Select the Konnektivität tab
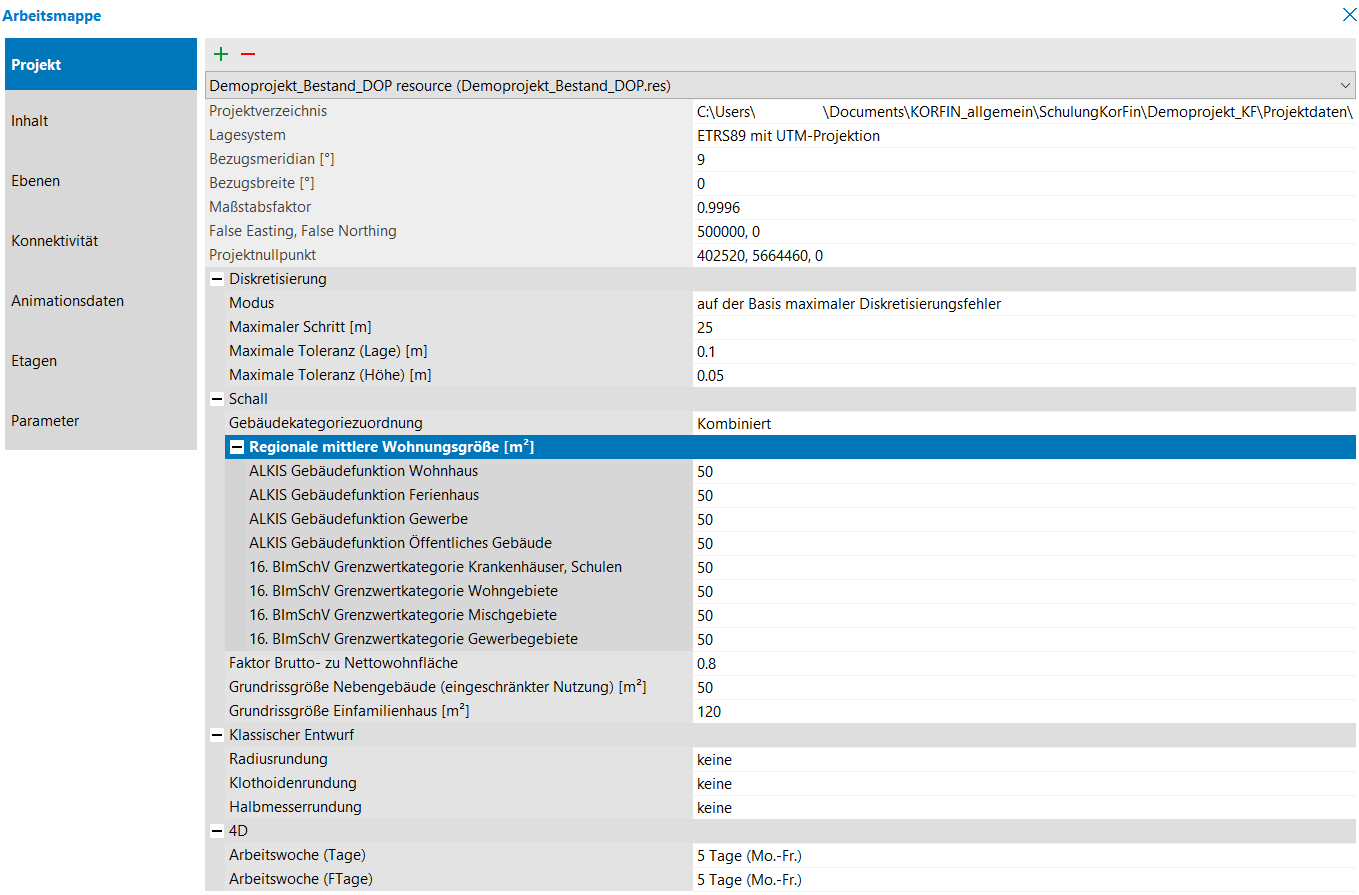The width and height of the screenshot is (1359, 895). coord(100,241)
